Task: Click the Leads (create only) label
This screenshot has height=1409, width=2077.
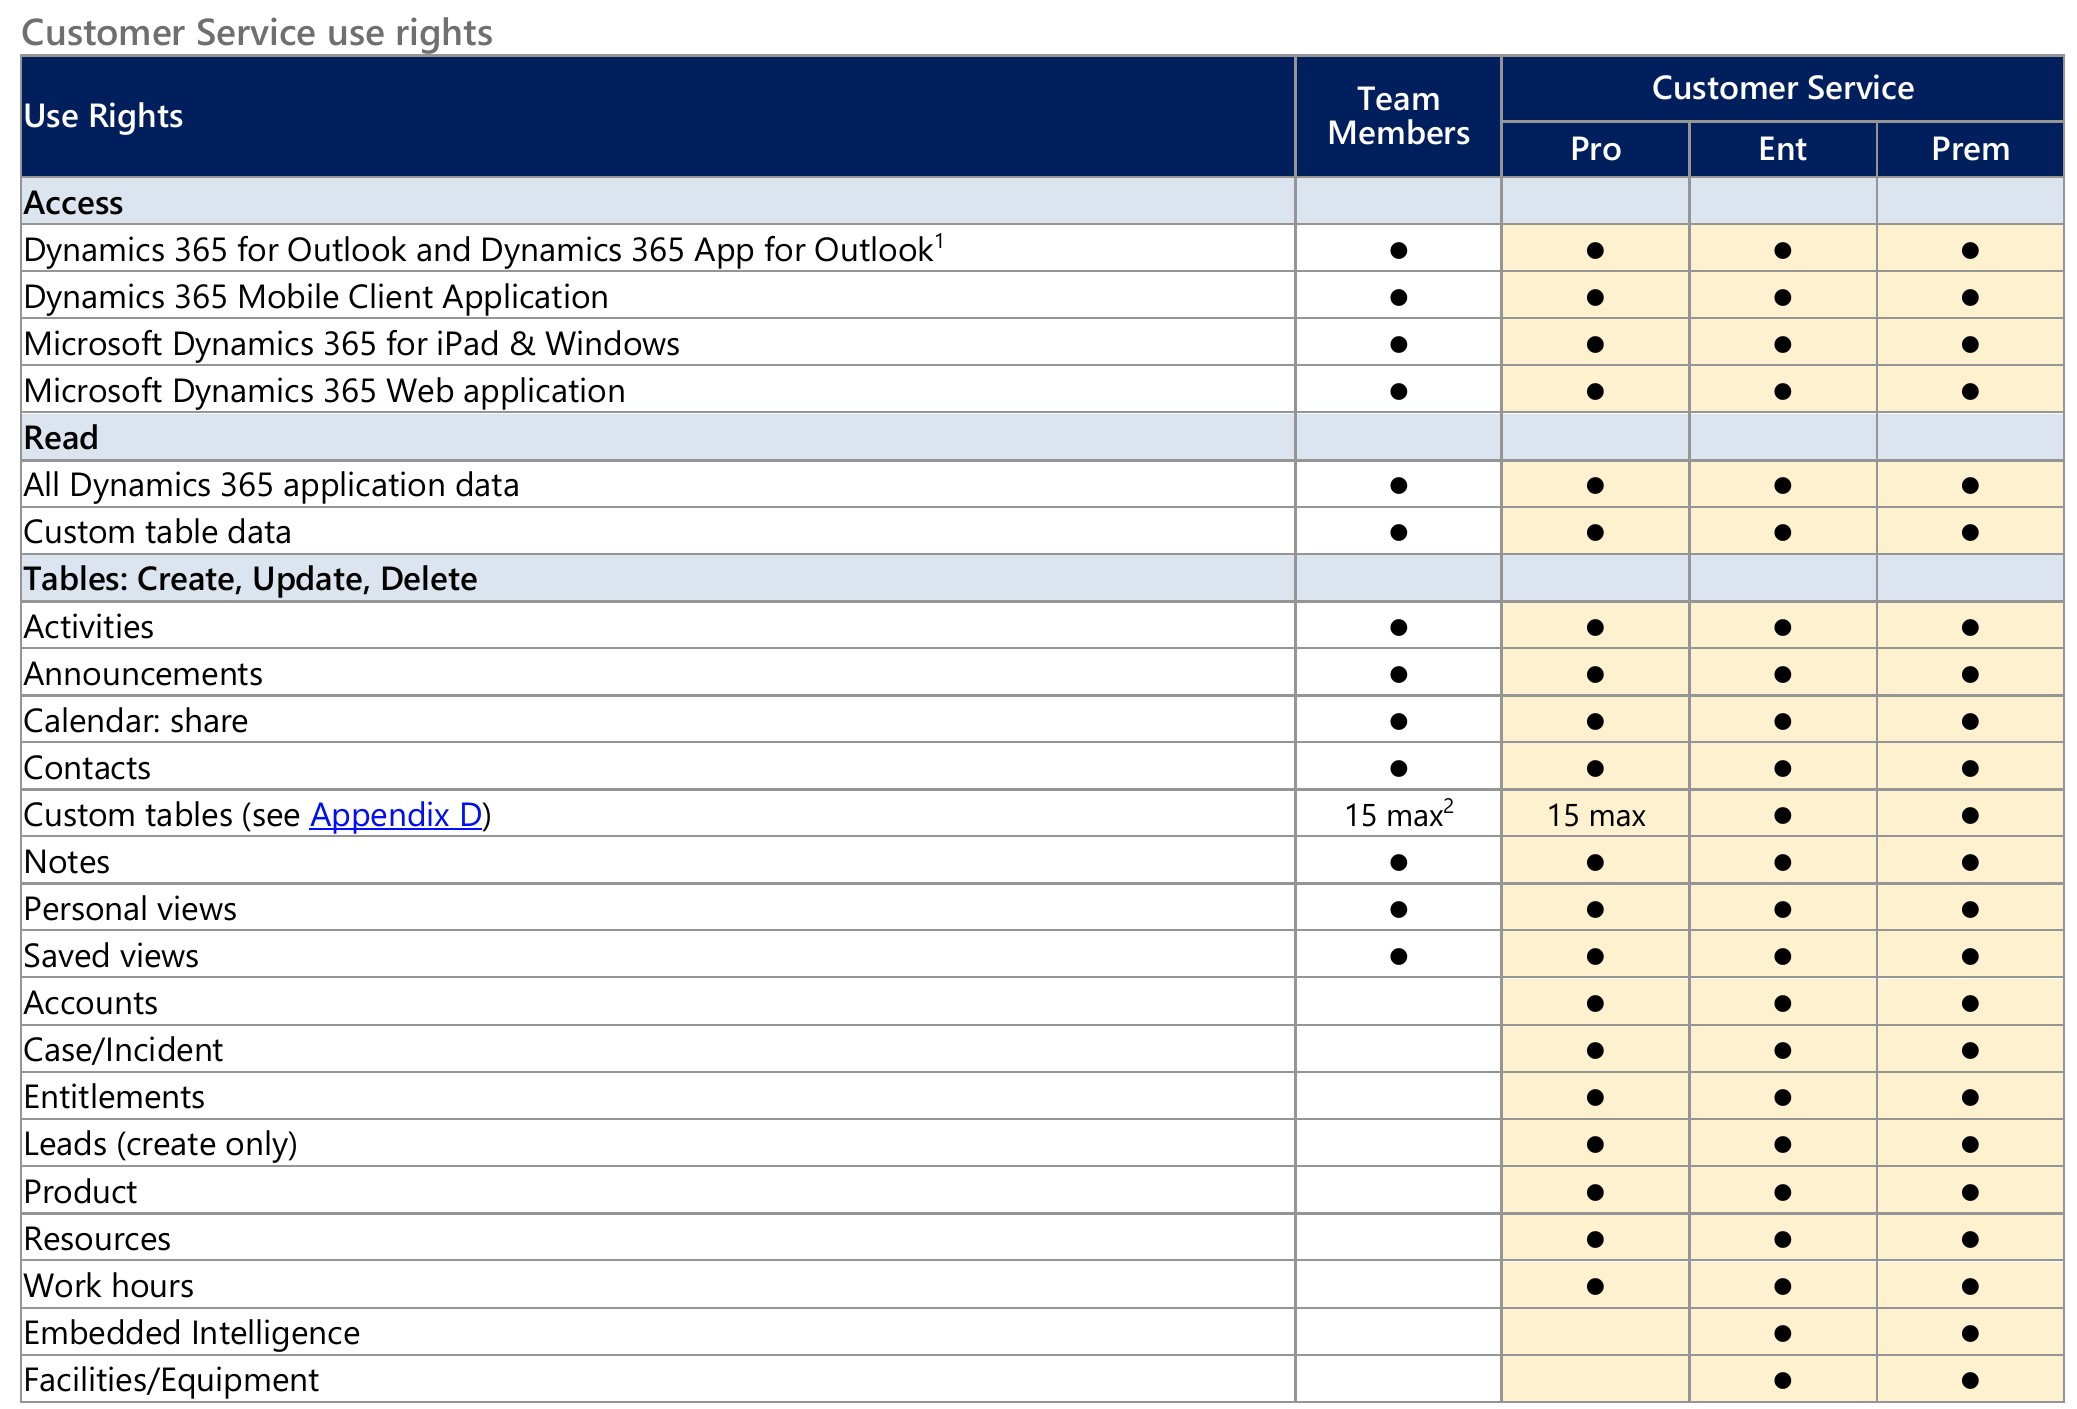Action: click(x=160, y=1144)
